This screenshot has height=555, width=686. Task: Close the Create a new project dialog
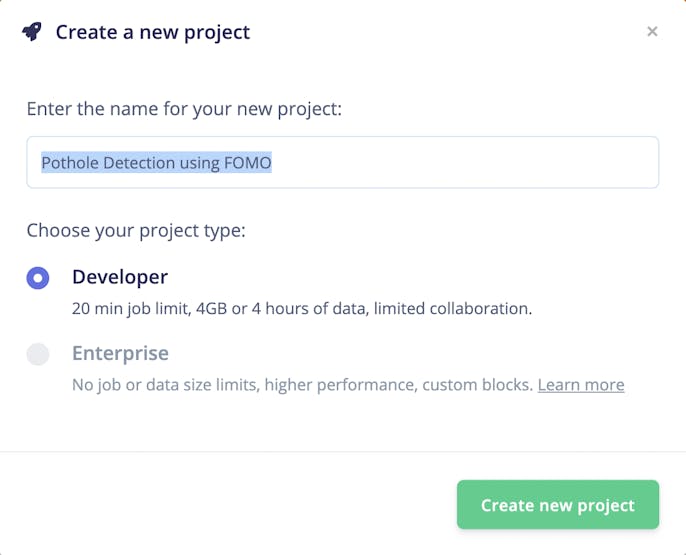652,32
